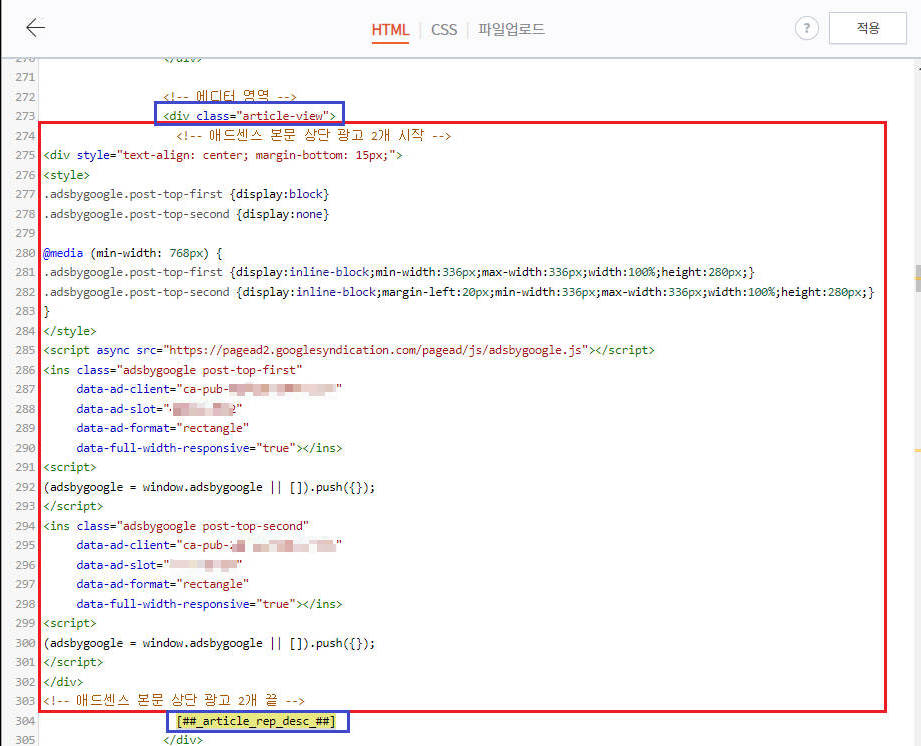Go back using the left arrow icon
This screenshot has height=746, width=921.
coord(35,28)
